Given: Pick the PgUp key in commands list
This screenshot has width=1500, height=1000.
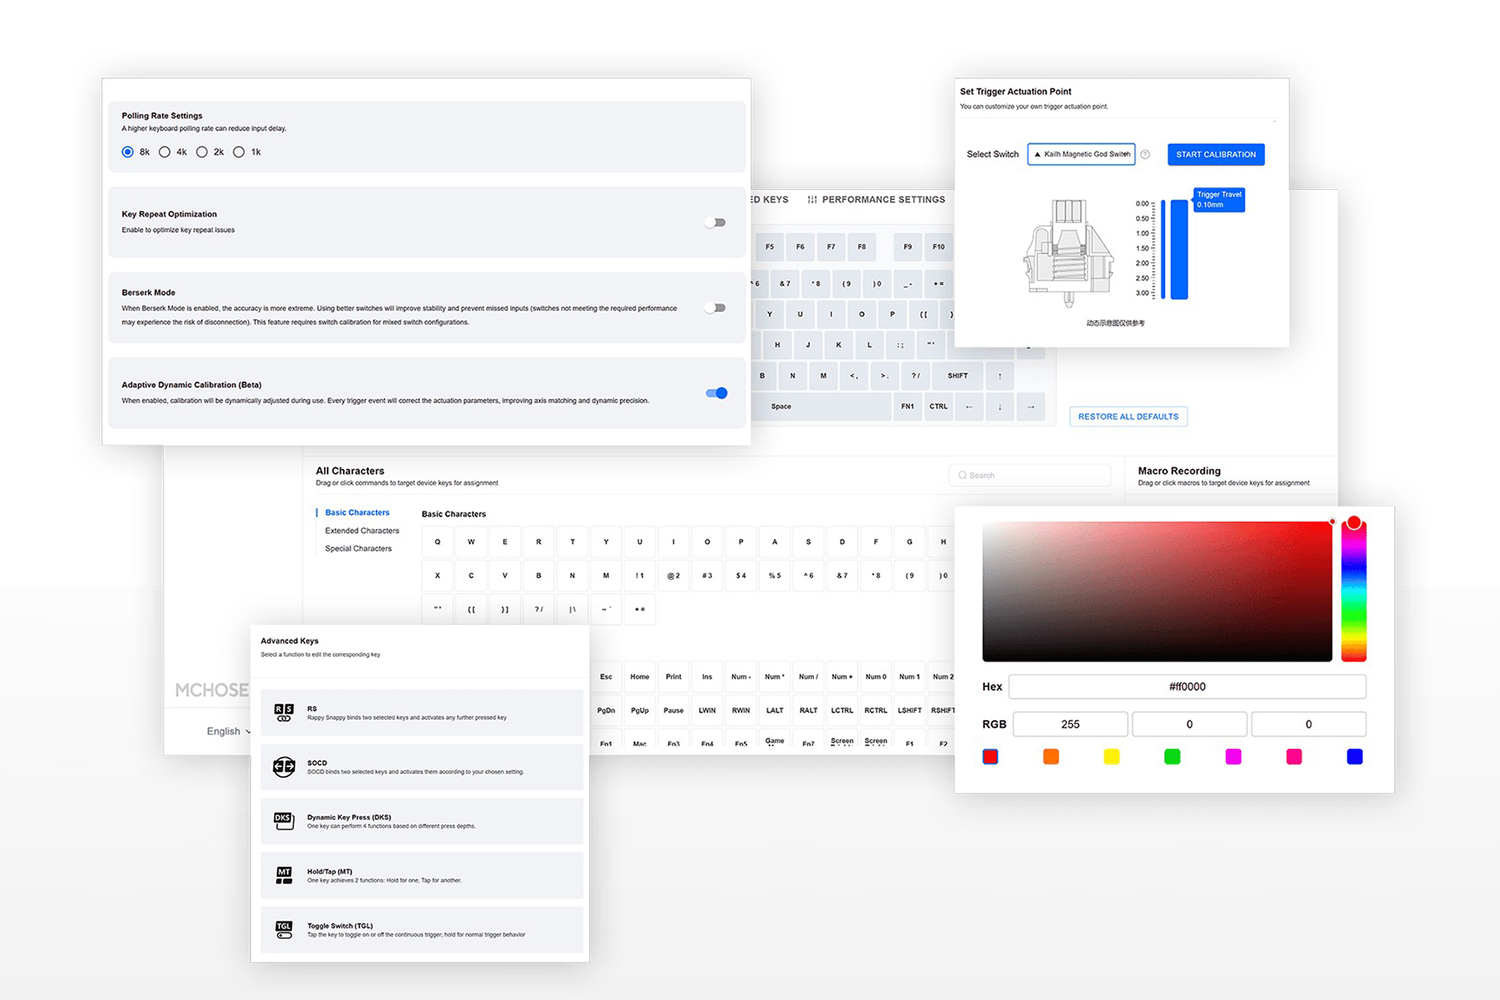Looking at the screenshot, I should coord(640,711).
